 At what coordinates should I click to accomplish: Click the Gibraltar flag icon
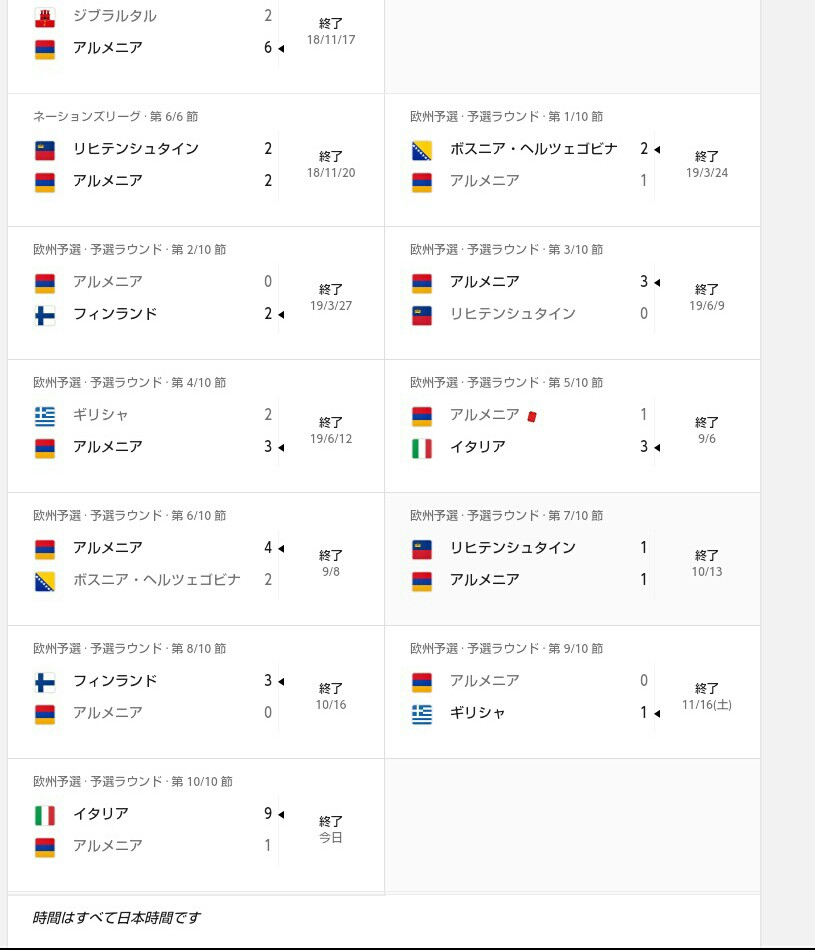(x=45, y=18)
